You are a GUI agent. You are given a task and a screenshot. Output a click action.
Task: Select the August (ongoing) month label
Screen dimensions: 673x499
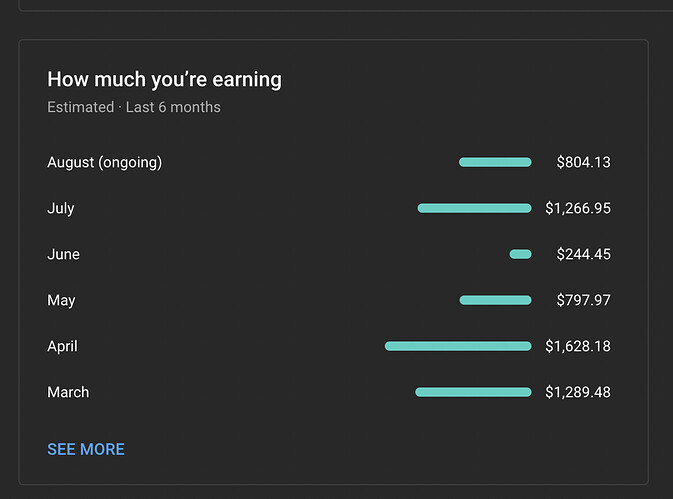(105, 163)
